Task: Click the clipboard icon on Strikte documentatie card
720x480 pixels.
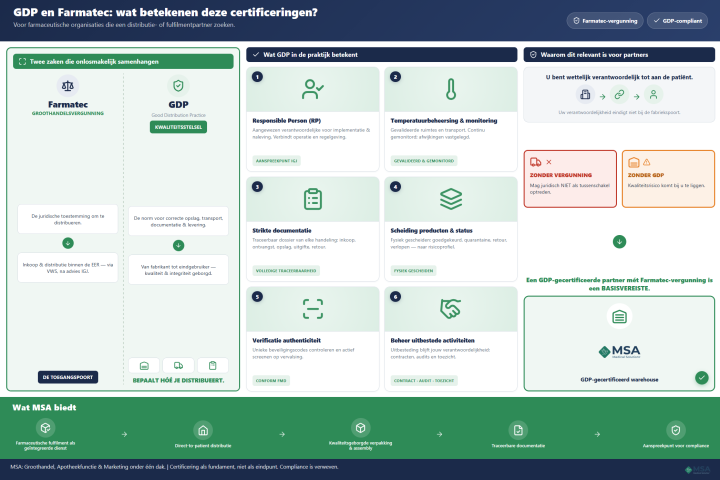Action: tap(313, 199)
